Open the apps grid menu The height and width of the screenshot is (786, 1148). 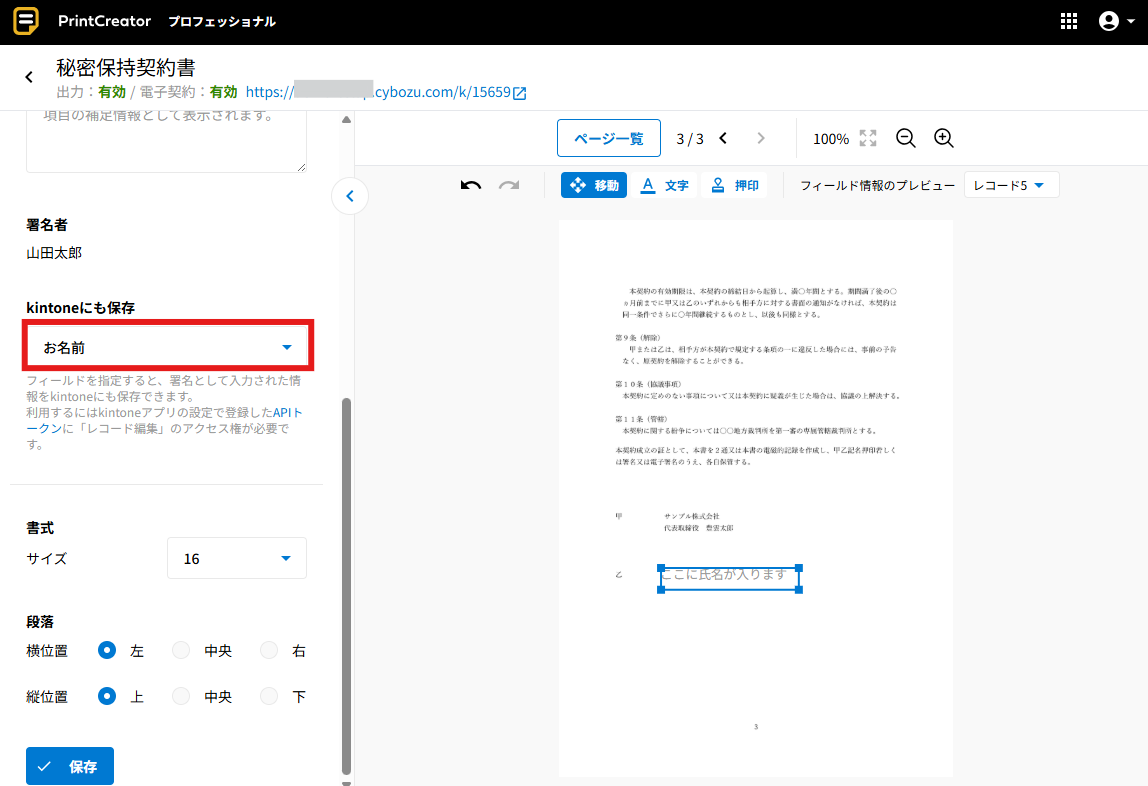click(1069, 21)
